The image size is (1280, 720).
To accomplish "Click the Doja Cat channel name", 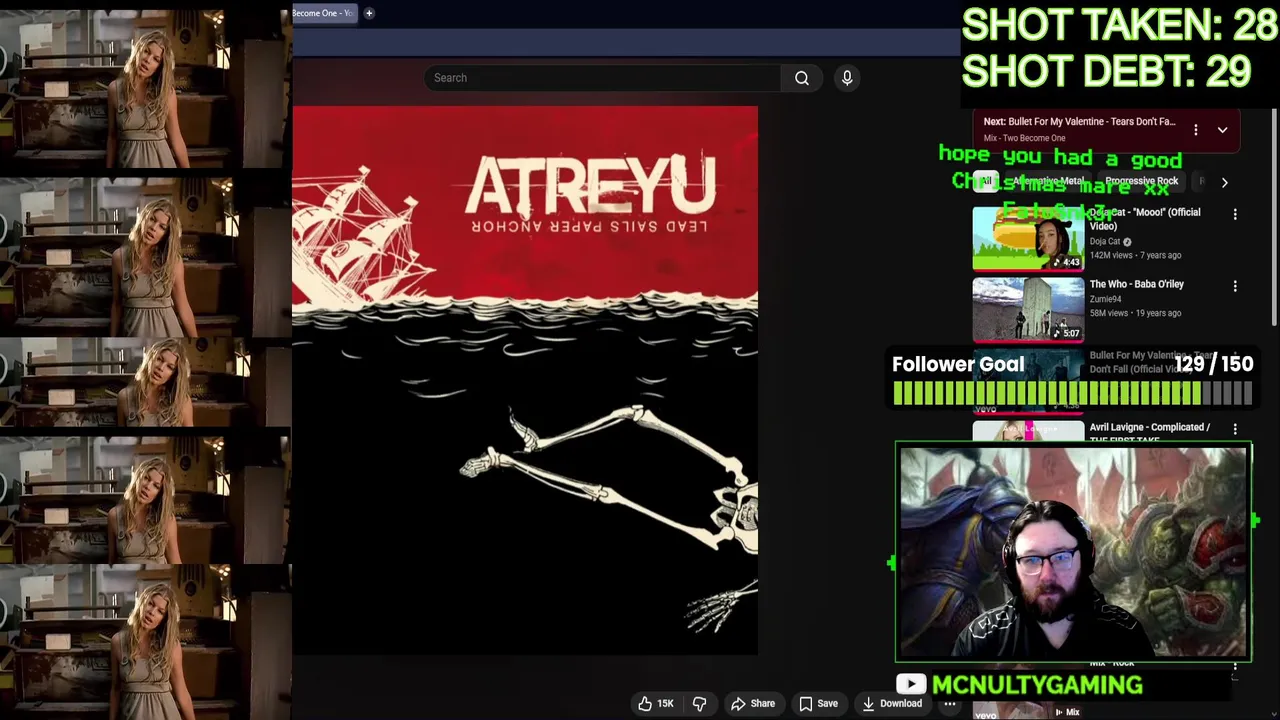I will click(1105, 241).
